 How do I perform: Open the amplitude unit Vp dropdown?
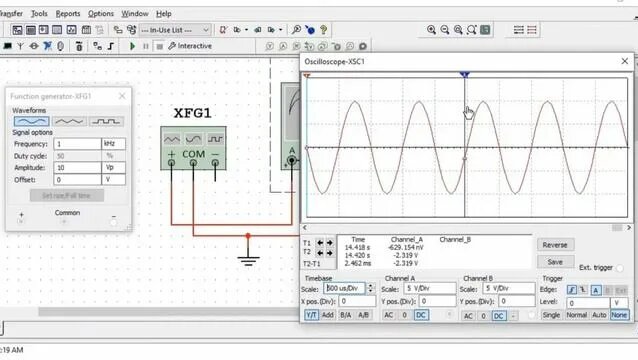tap(114, 167)
